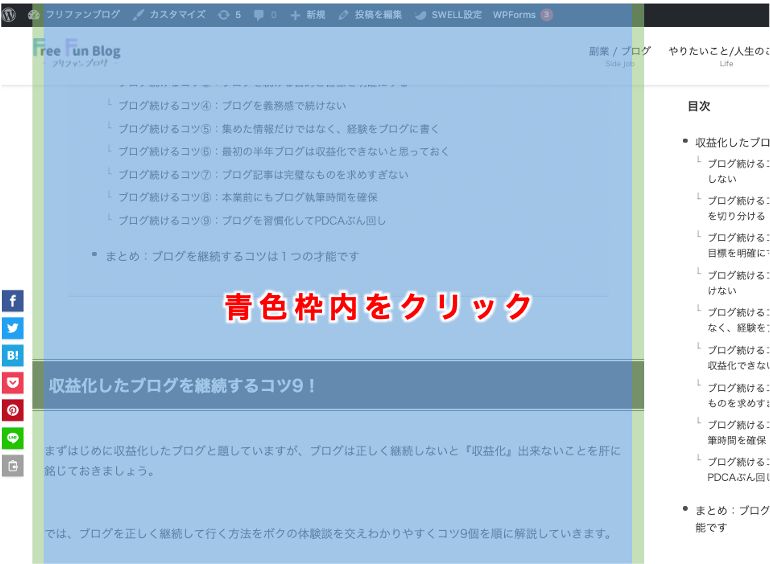This screenshot has width=770, height=564.
Task: Click sidebar 目次 heading
Action: click(x=699, y=106)
